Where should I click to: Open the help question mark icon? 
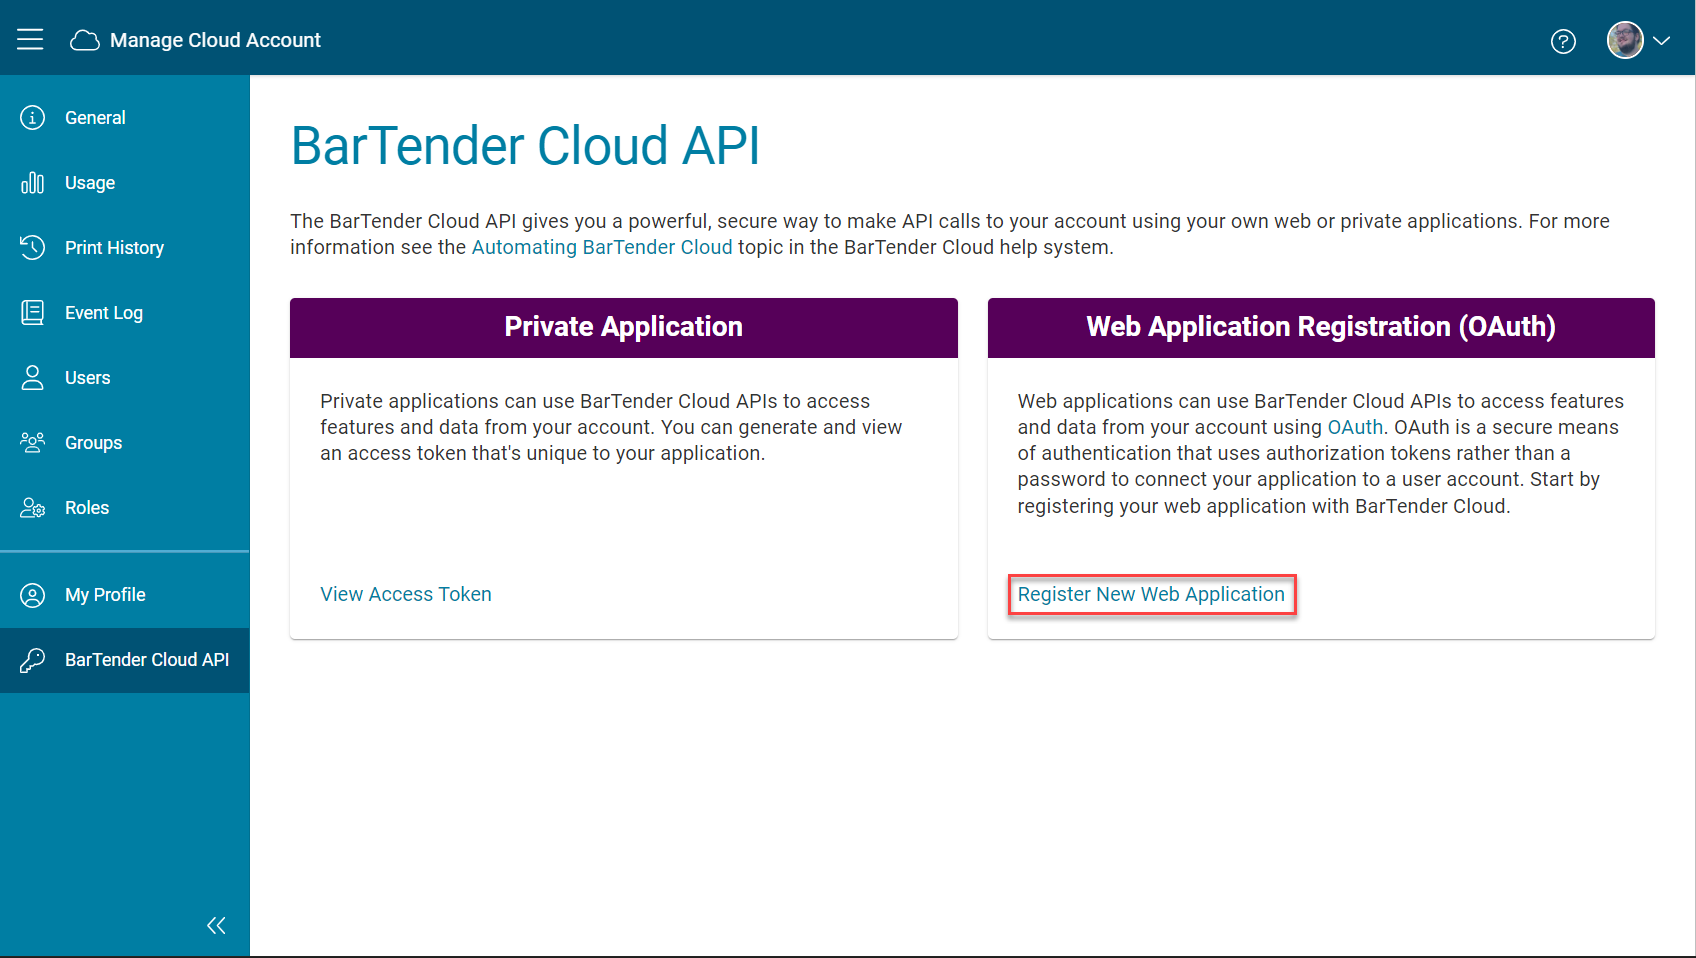pos(1563,41)
